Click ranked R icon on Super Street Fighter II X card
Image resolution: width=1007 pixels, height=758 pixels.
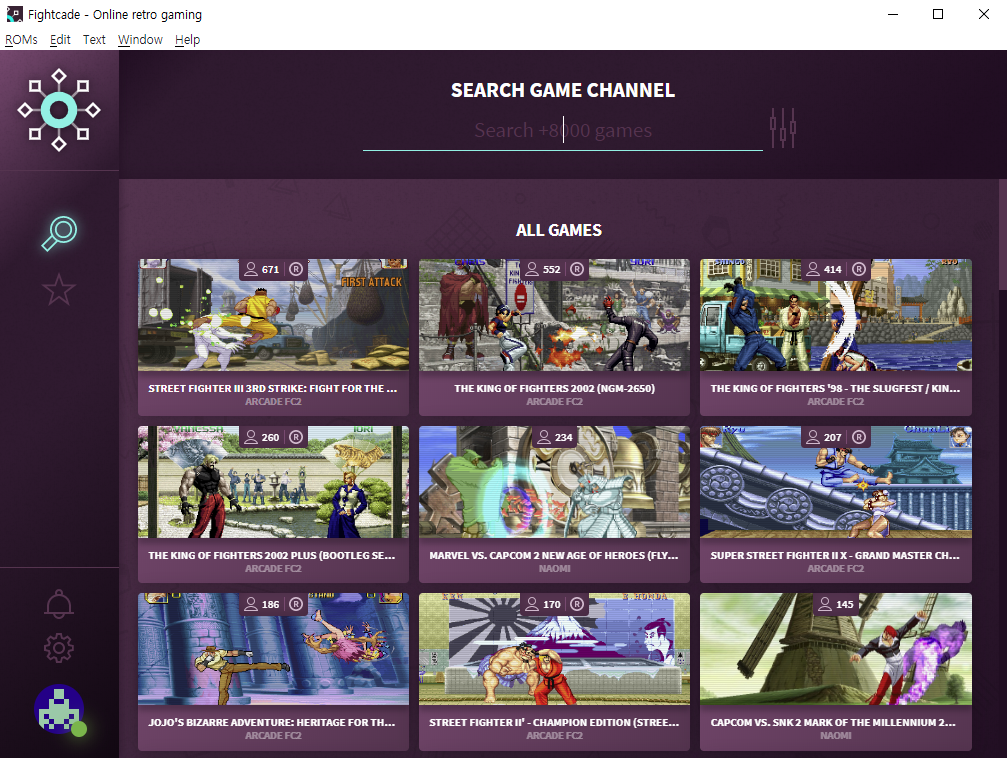coord(859,437)
